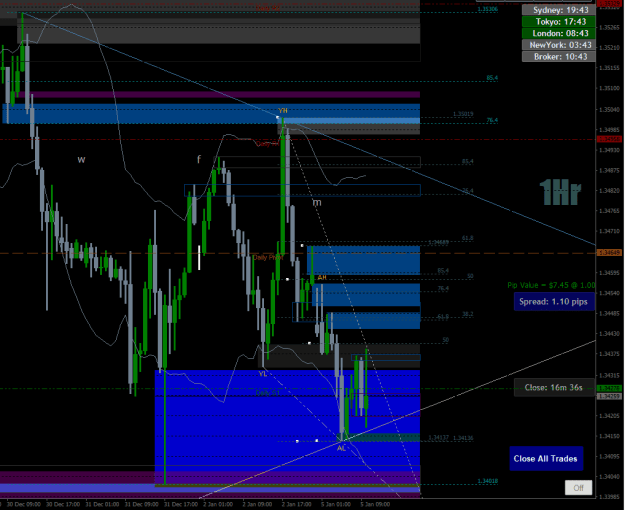Click the green 1.34278 price tag
This screenshot has width=625, height=510.
click(x=609, y=388)
